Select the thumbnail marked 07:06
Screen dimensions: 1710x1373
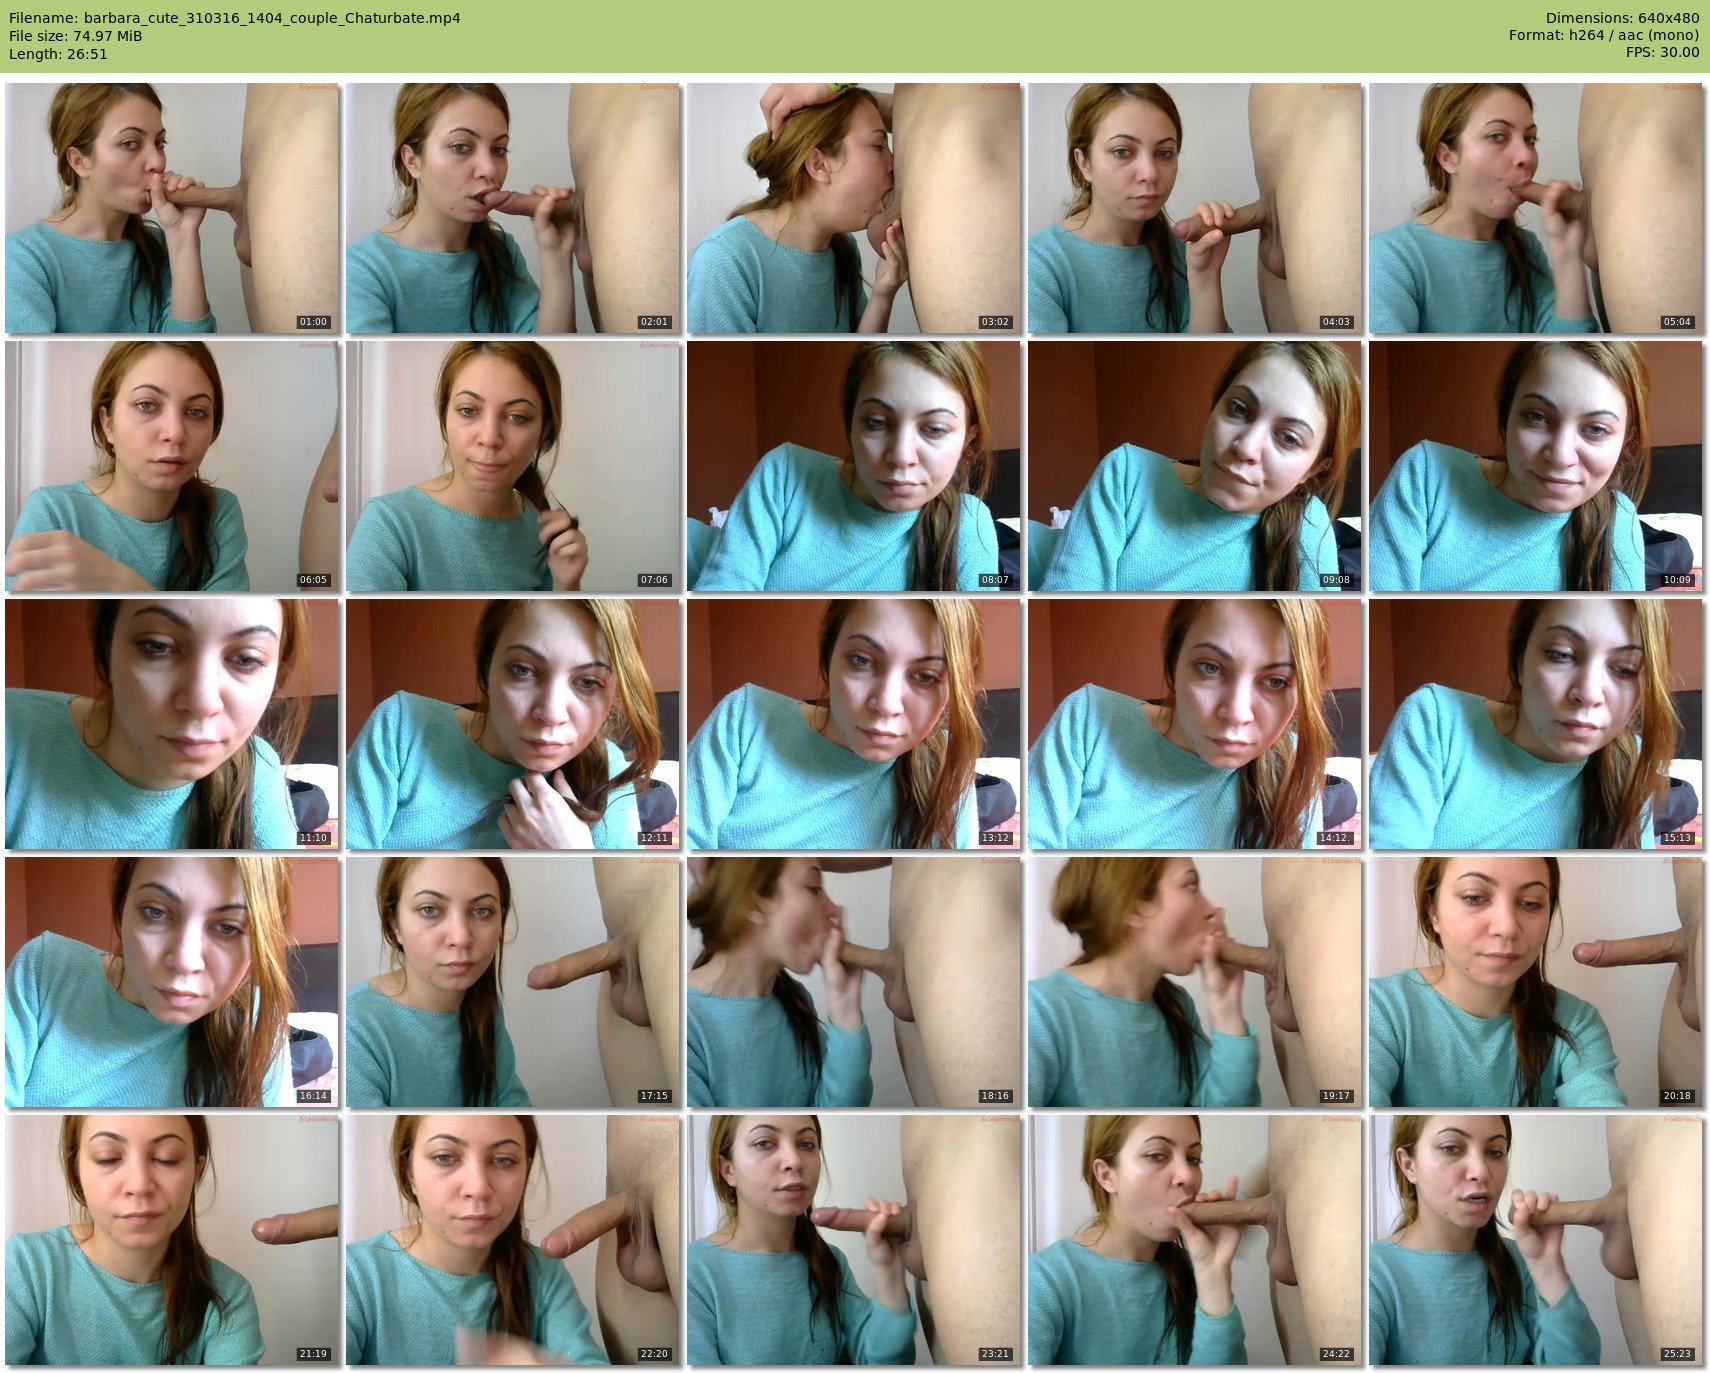coord(513,466)
